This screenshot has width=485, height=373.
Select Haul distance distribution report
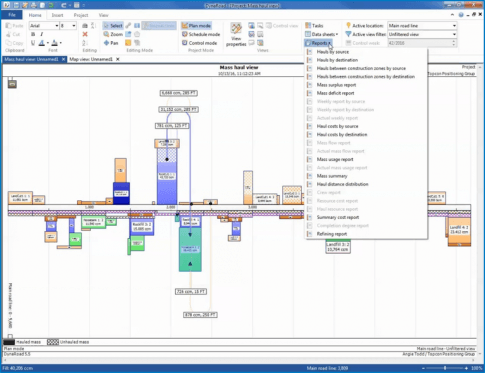click(342, 184)
